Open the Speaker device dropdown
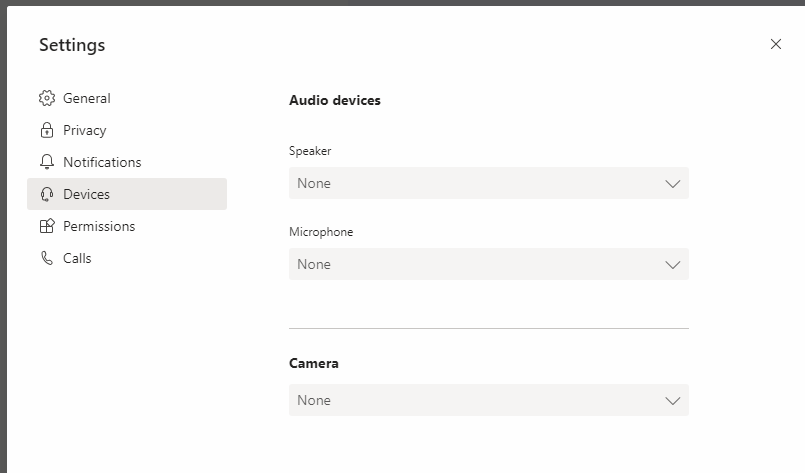 click(x=489, y=183)
